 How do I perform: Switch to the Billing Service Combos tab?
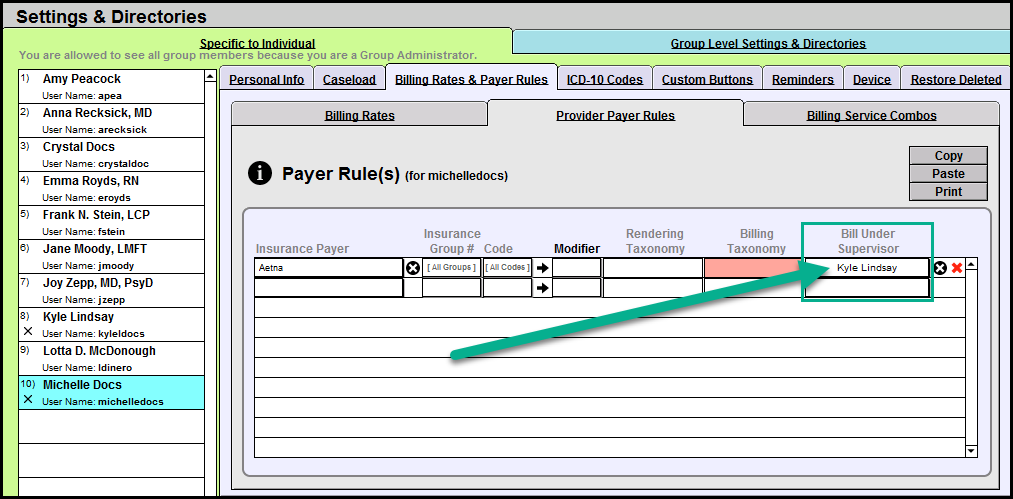tap(871, 116)
